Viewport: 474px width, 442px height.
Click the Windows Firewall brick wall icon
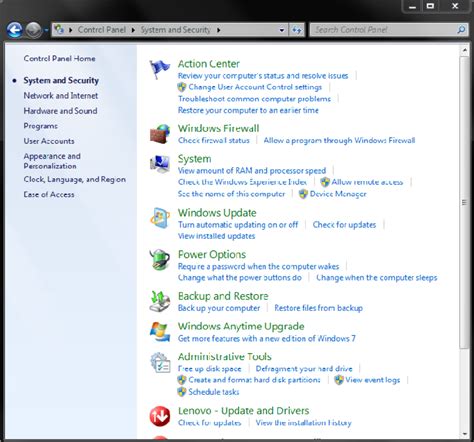(160, 134)
